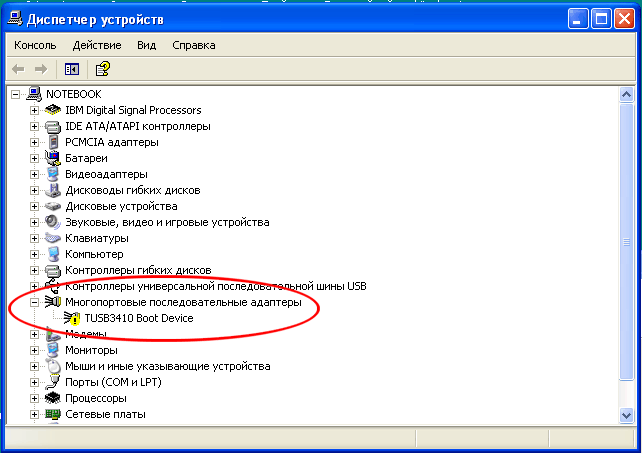Click the scroll down arrow
Viewport: 642px width, 453px height.
coord(626,415)
